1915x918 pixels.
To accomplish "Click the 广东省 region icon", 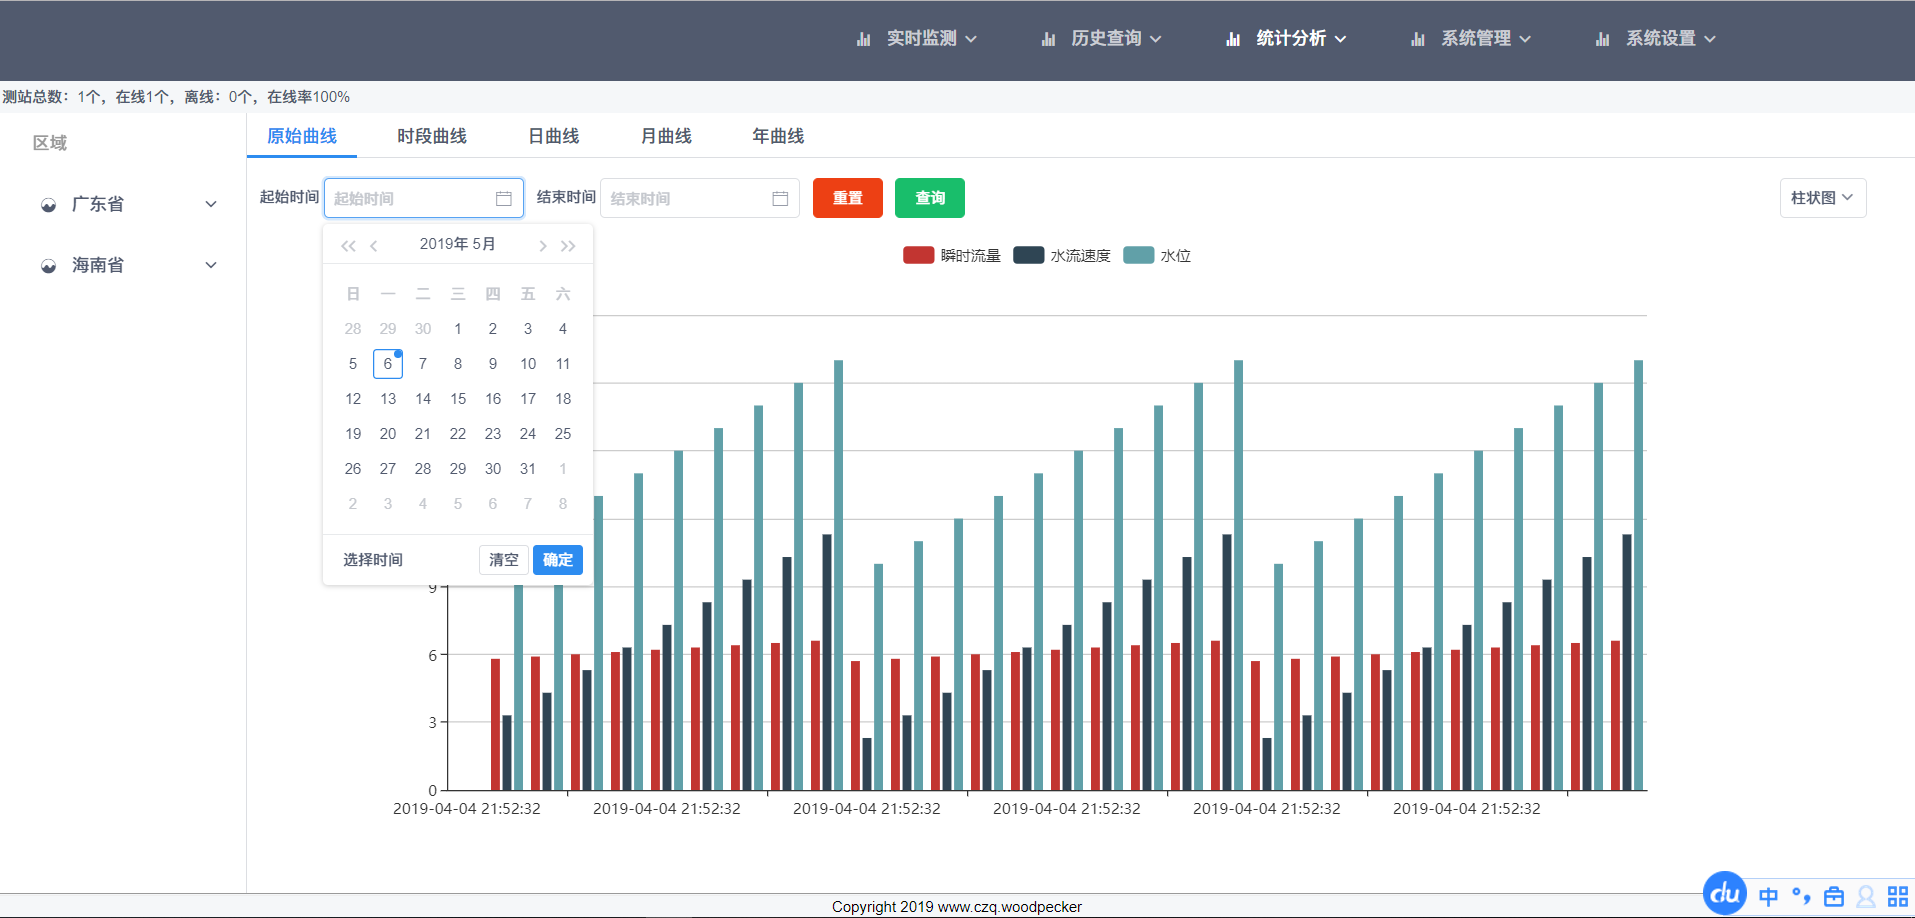I will click(48, 205).
